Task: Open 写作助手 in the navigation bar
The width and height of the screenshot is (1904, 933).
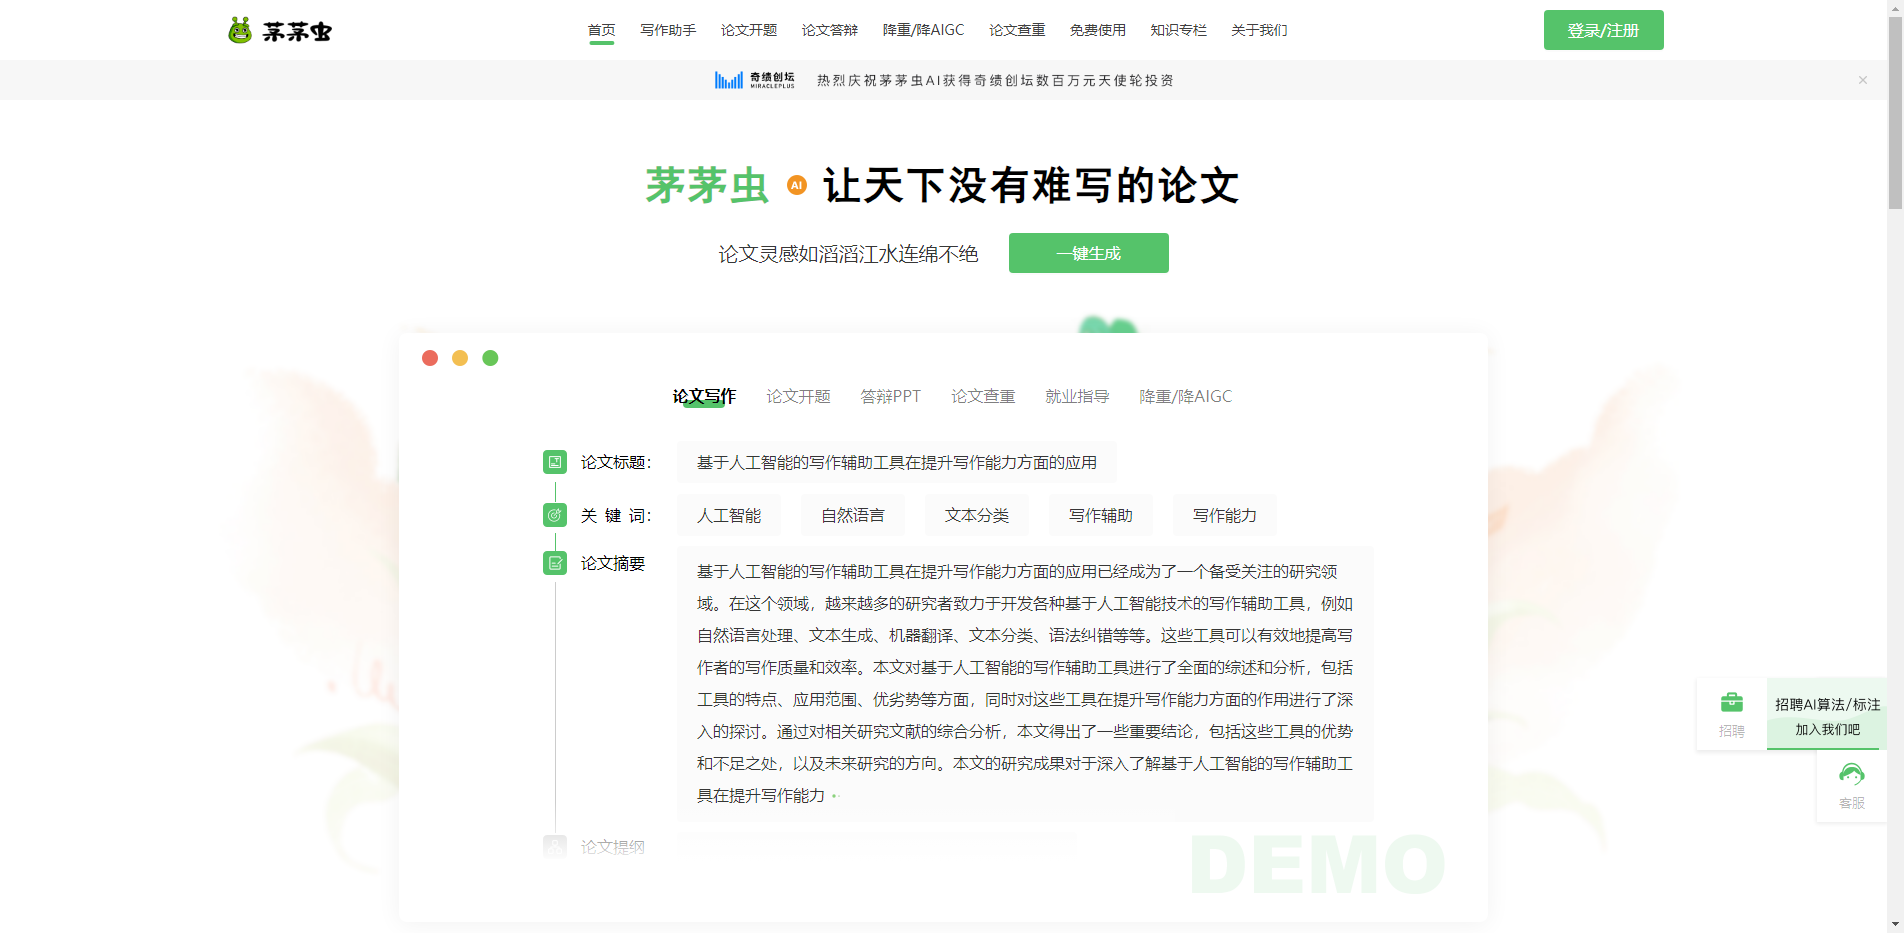Action: 668,30
